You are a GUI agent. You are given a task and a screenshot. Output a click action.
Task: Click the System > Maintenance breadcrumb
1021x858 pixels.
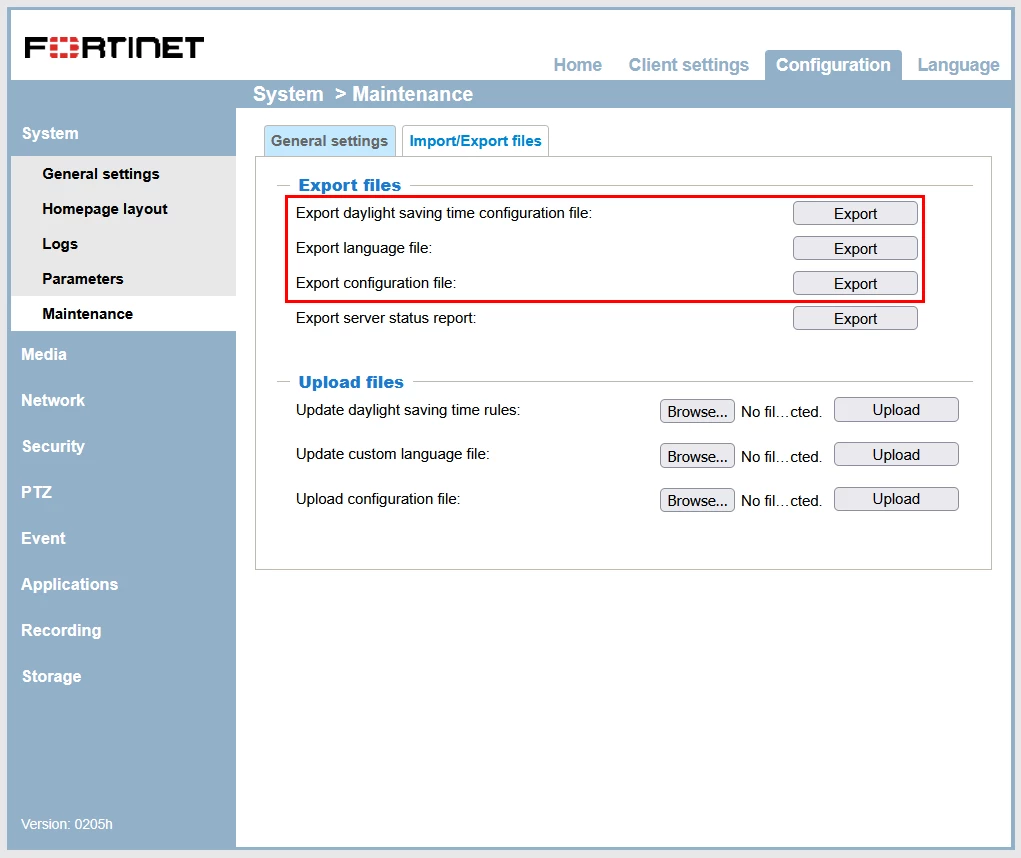tap(363, 94)
